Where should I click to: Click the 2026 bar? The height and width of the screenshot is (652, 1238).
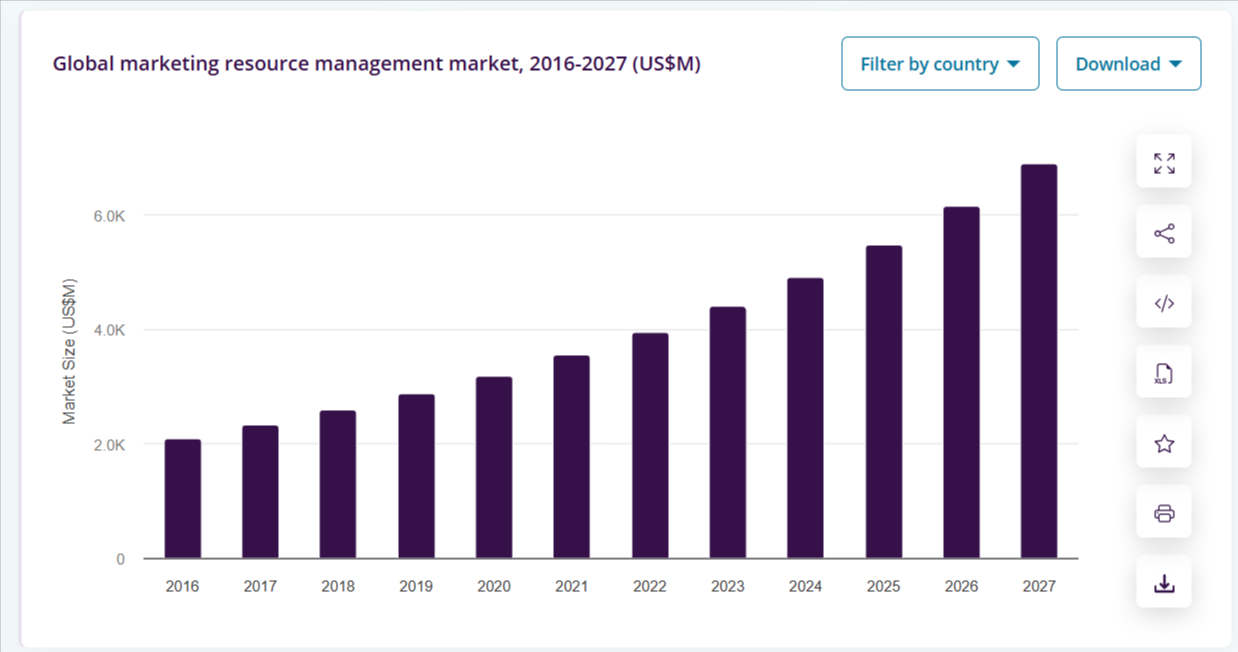pos(961,383)
